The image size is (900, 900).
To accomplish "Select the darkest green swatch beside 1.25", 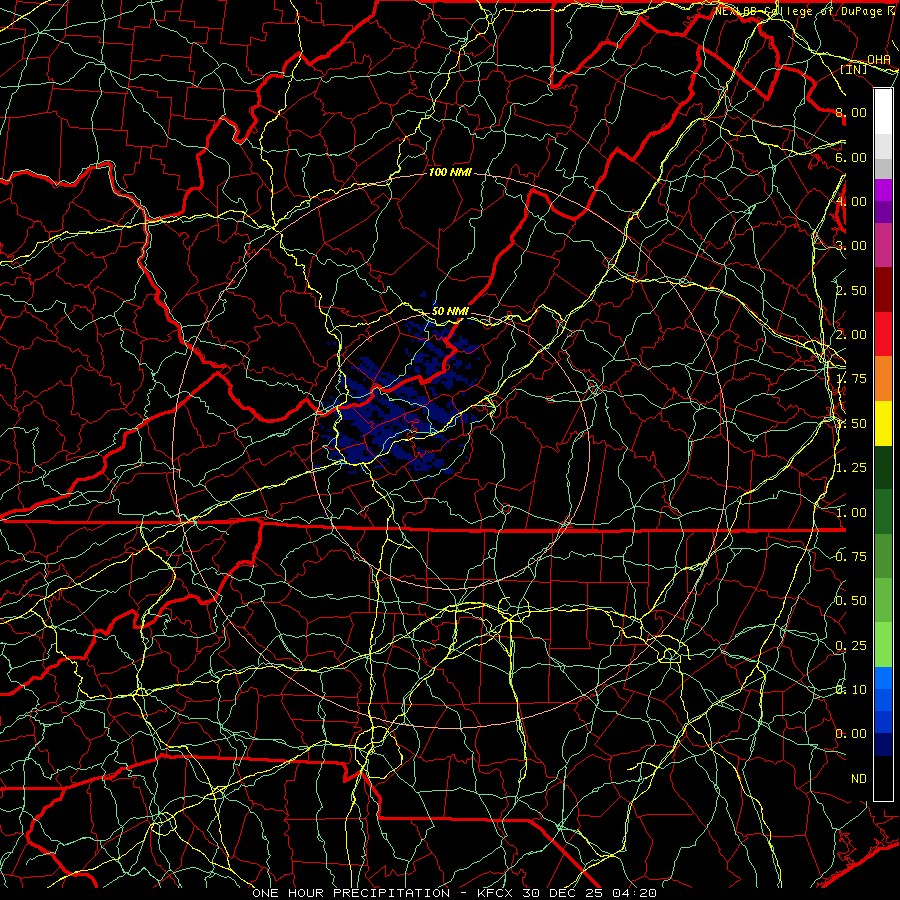I will [883, 467].
